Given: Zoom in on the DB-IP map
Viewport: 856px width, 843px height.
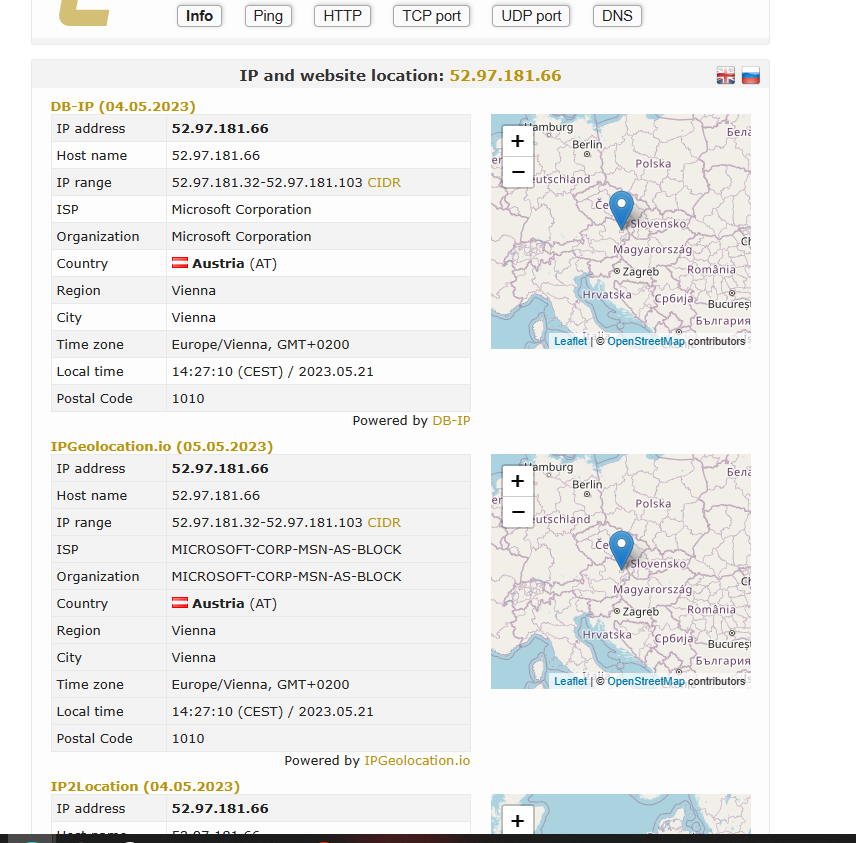Looking at the screenshot, I should click(518, 141).
